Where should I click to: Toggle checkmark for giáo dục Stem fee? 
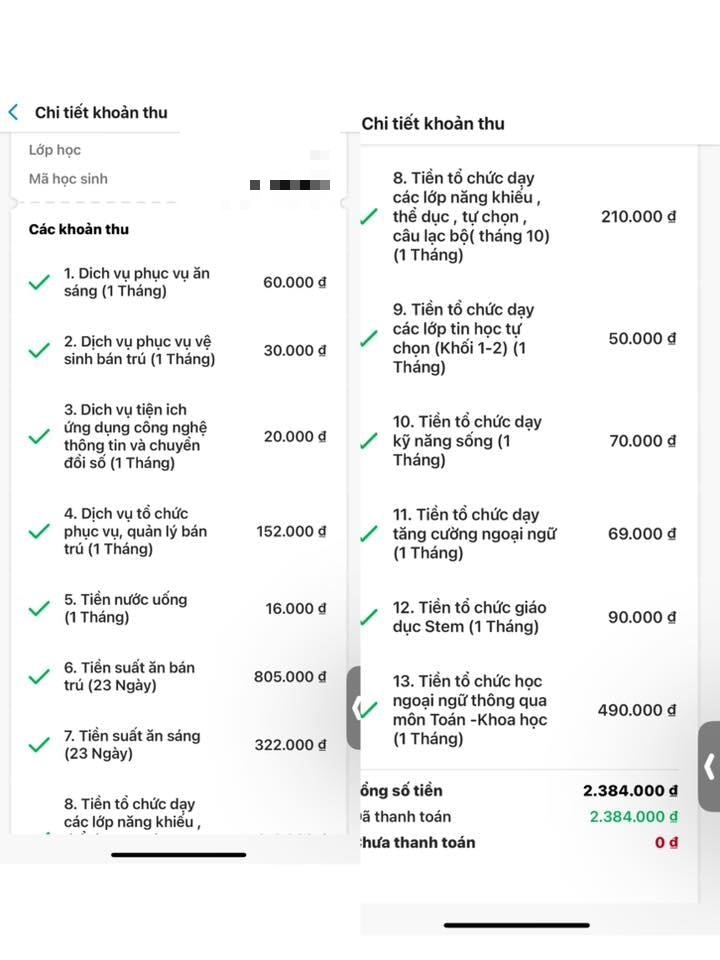(369, 617)
